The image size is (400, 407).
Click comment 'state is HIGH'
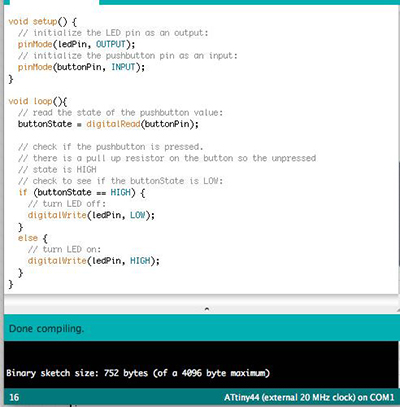(57, 169)
